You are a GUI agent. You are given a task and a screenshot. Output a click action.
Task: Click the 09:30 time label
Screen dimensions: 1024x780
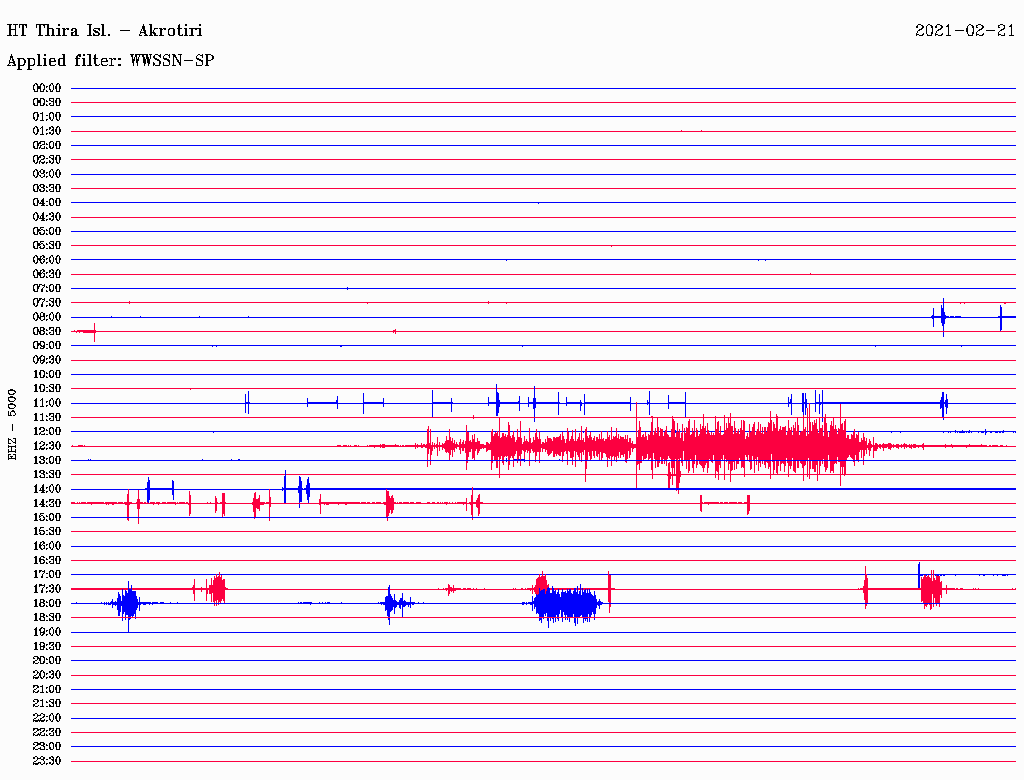click(x=47, y=360)
